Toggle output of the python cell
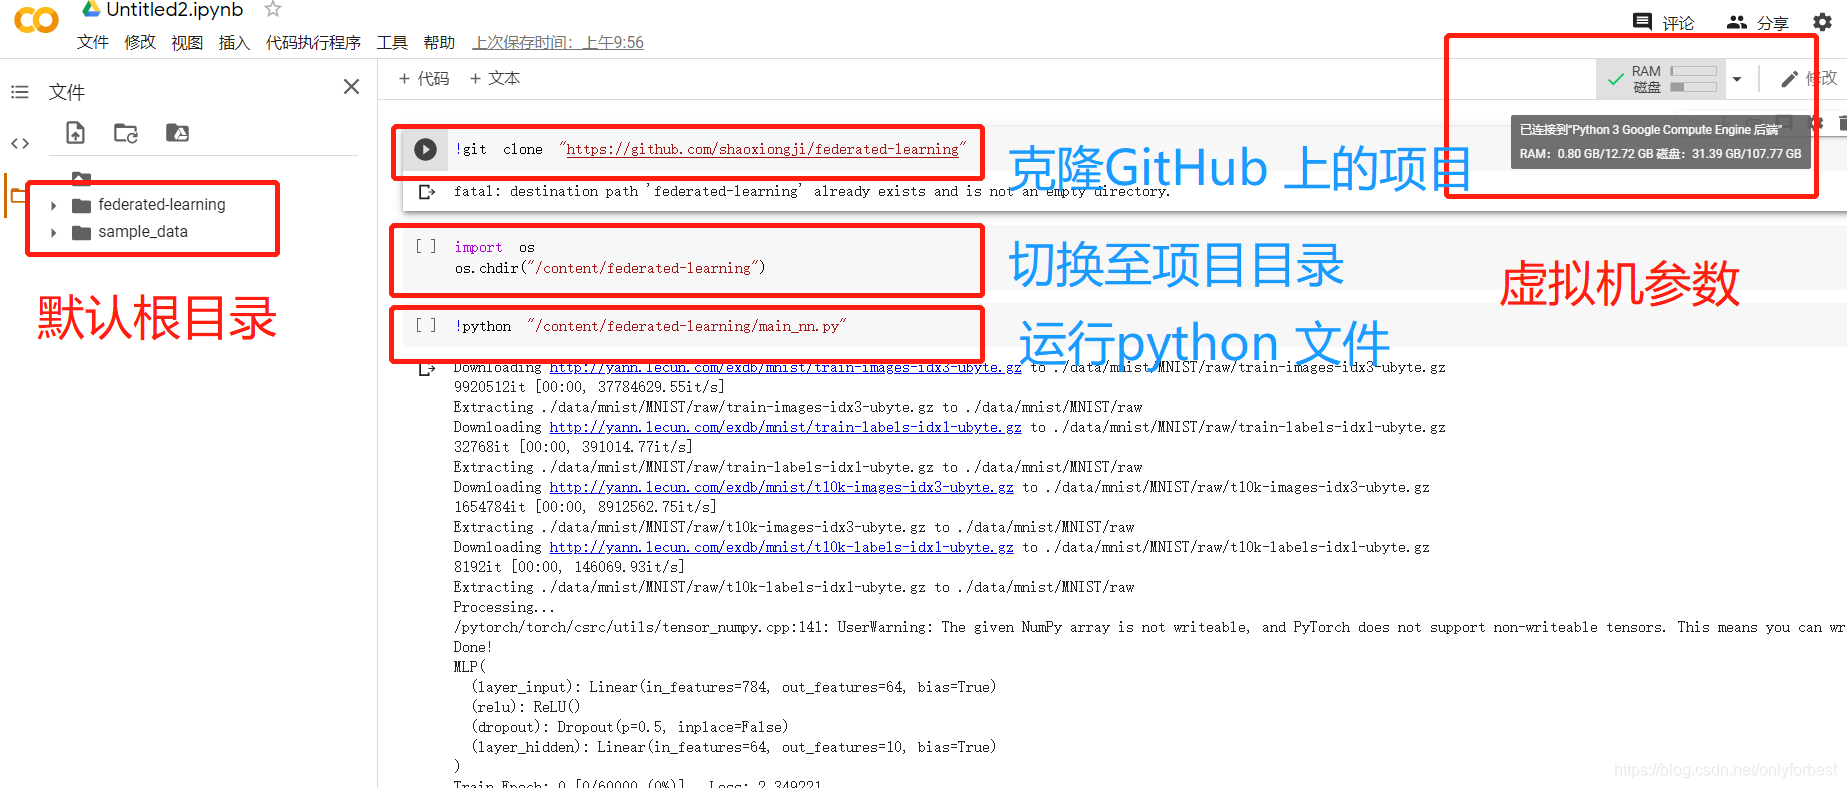This screenshot has width=1847, height=788. 427,369
